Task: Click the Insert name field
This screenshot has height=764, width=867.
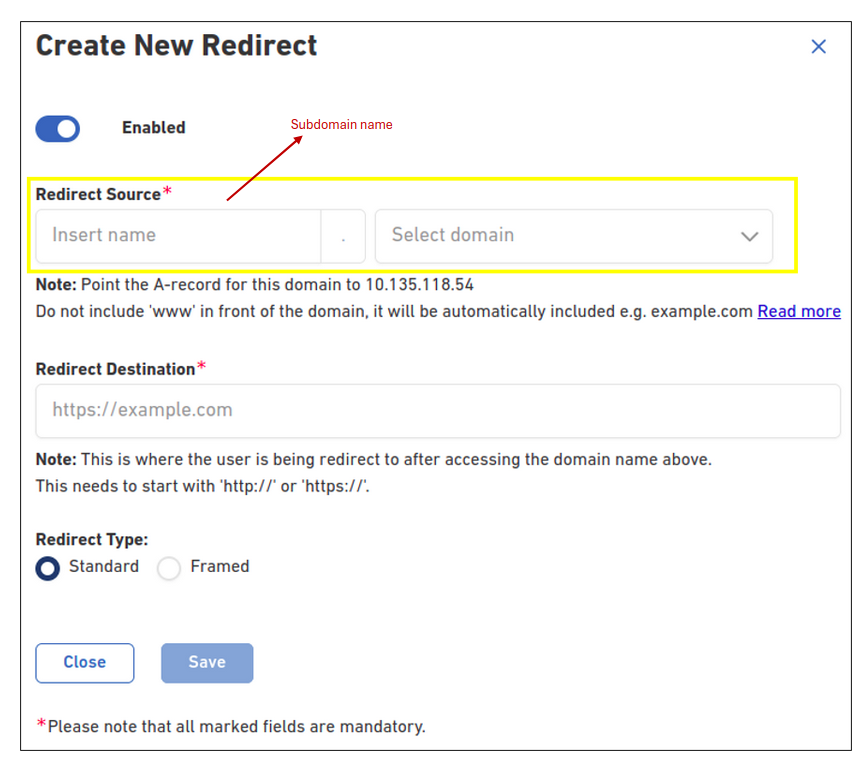Action: (x=178, y=236)
